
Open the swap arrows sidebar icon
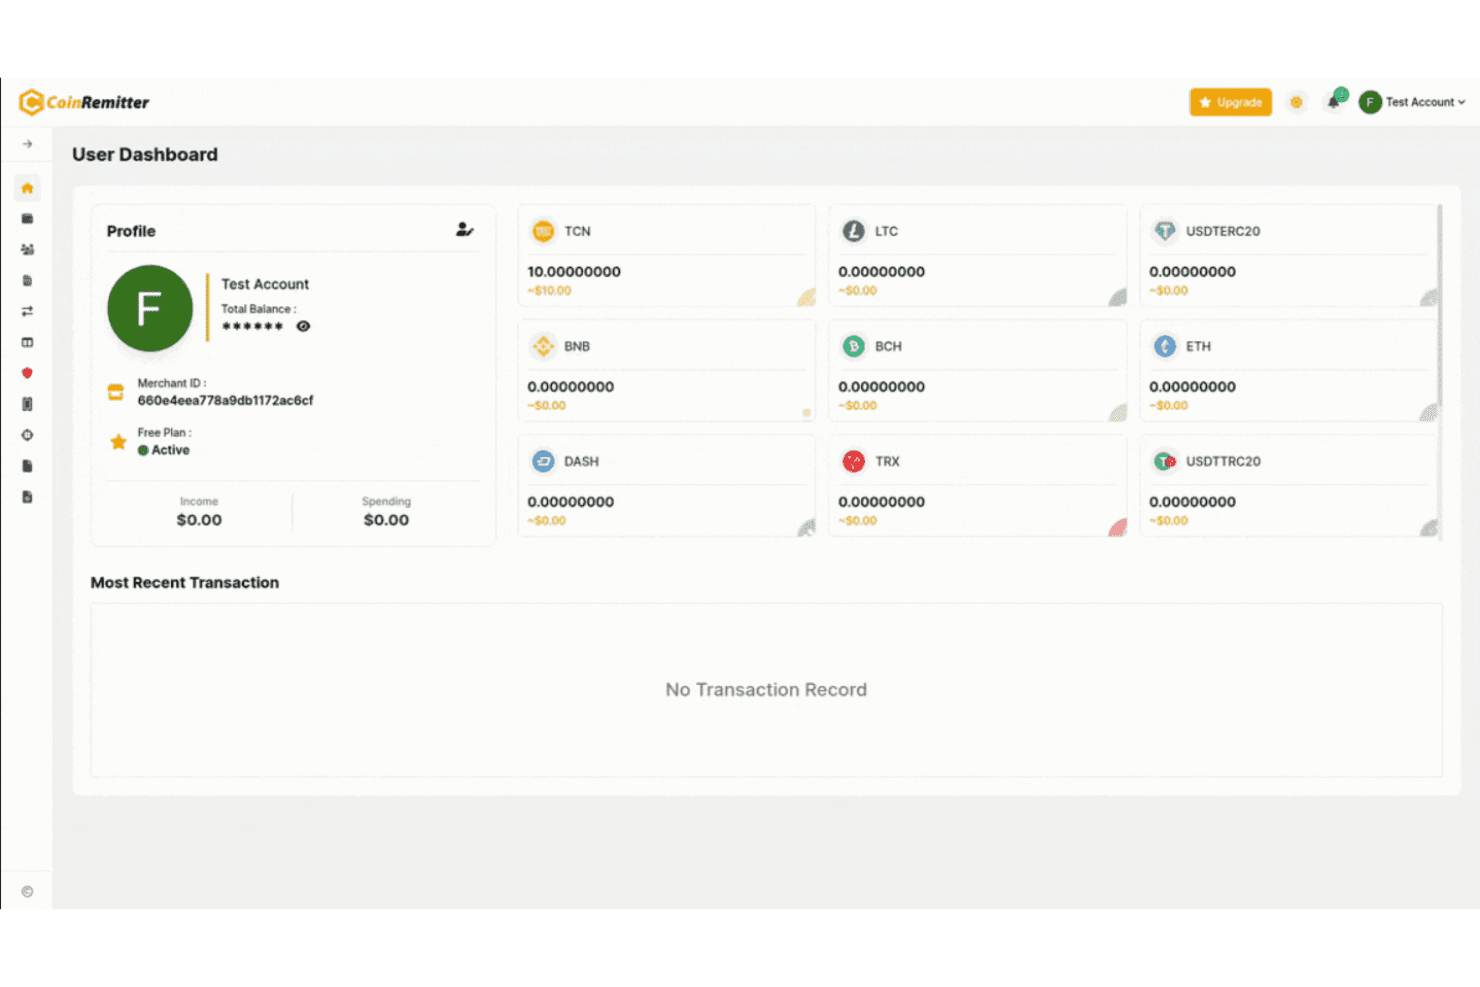[x=27, y=312]
